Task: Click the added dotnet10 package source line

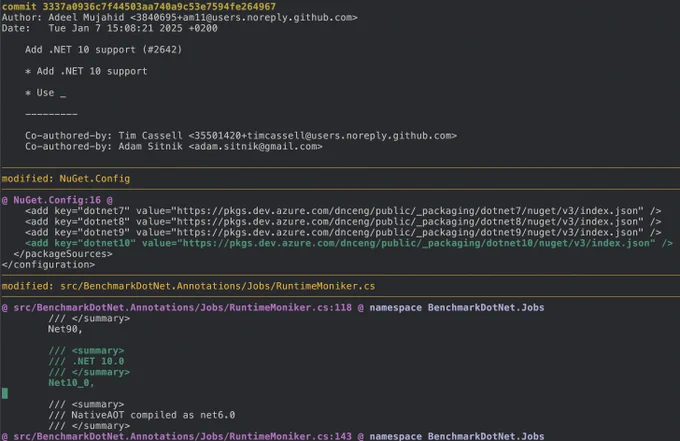Action: [349, 243]
